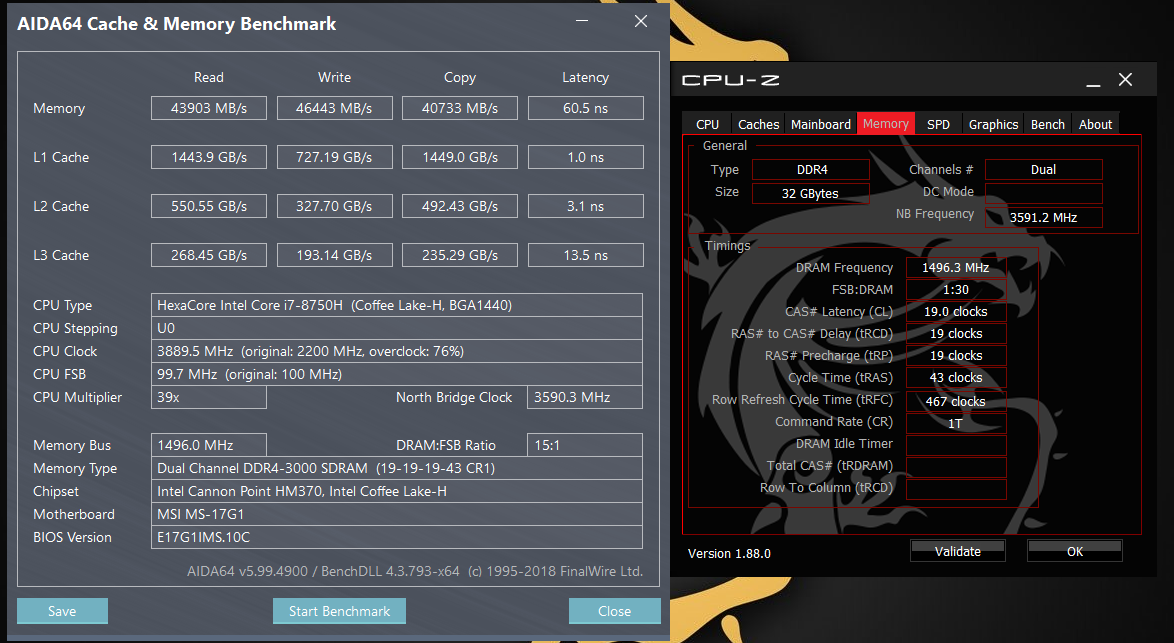Click the L3 Cache Write 193.14 GB/s value
The height and width of the screenshot is (643, 1174).
(335, 255)
